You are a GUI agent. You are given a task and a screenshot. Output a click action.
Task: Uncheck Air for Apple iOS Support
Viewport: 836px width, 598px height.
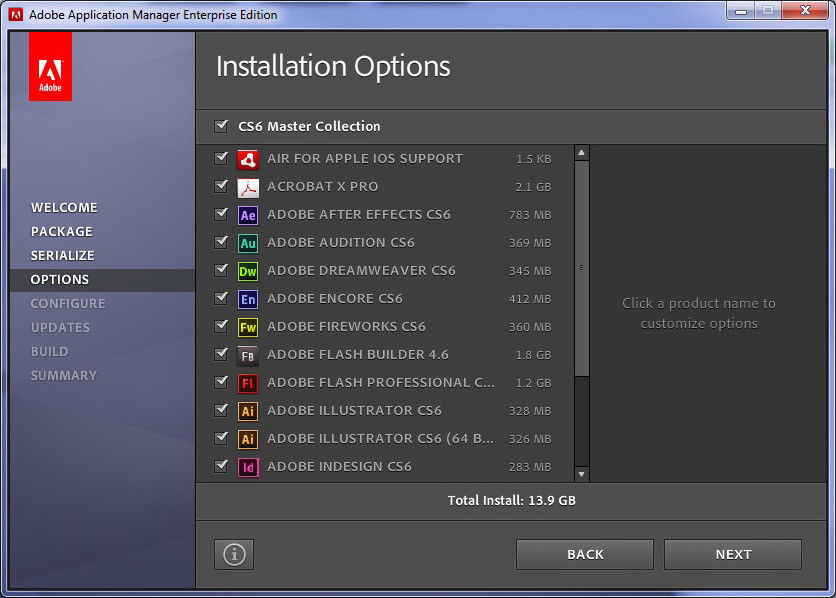click(x=221, y=158)
